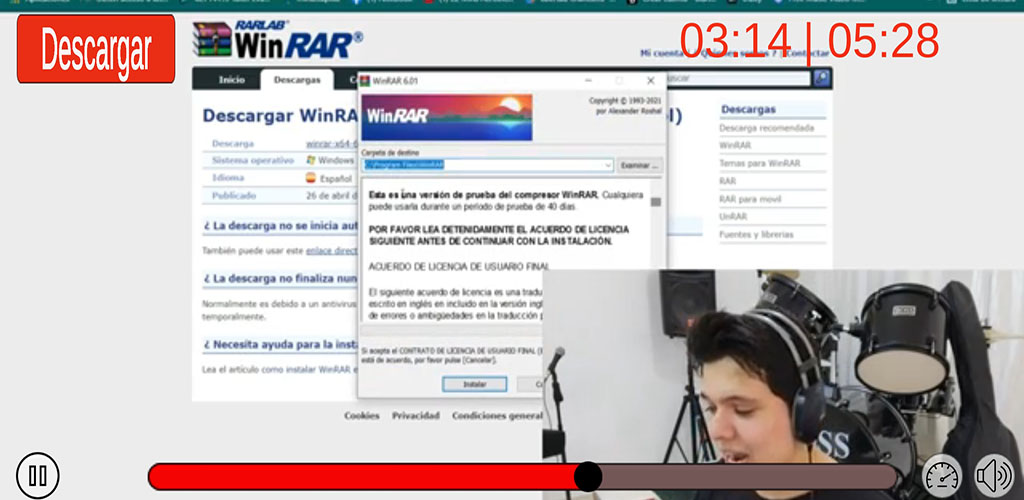Click the Windows logo icon in Sistema operativo row
The image size is (1024, 500).
coord(311,160)
